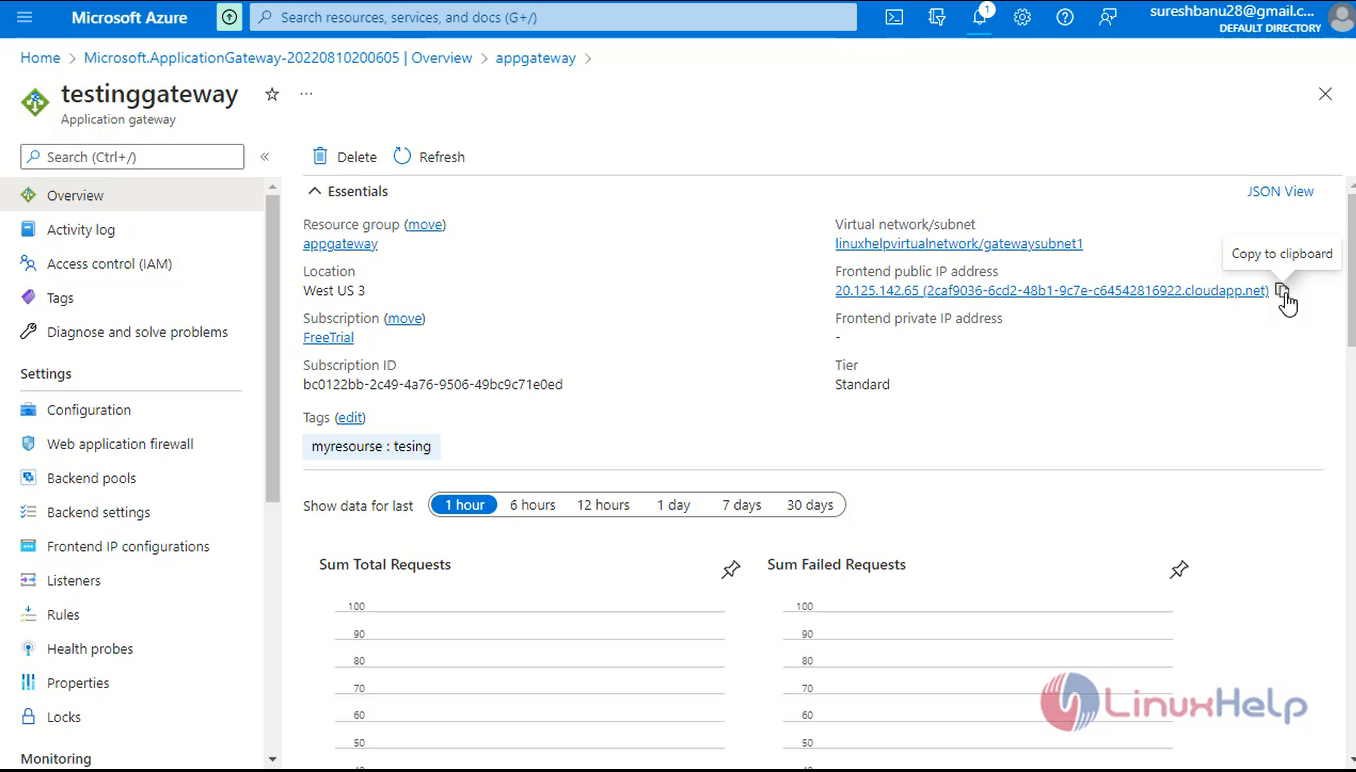
Task: Open Overview in left menu
Action: coord(132,195)
